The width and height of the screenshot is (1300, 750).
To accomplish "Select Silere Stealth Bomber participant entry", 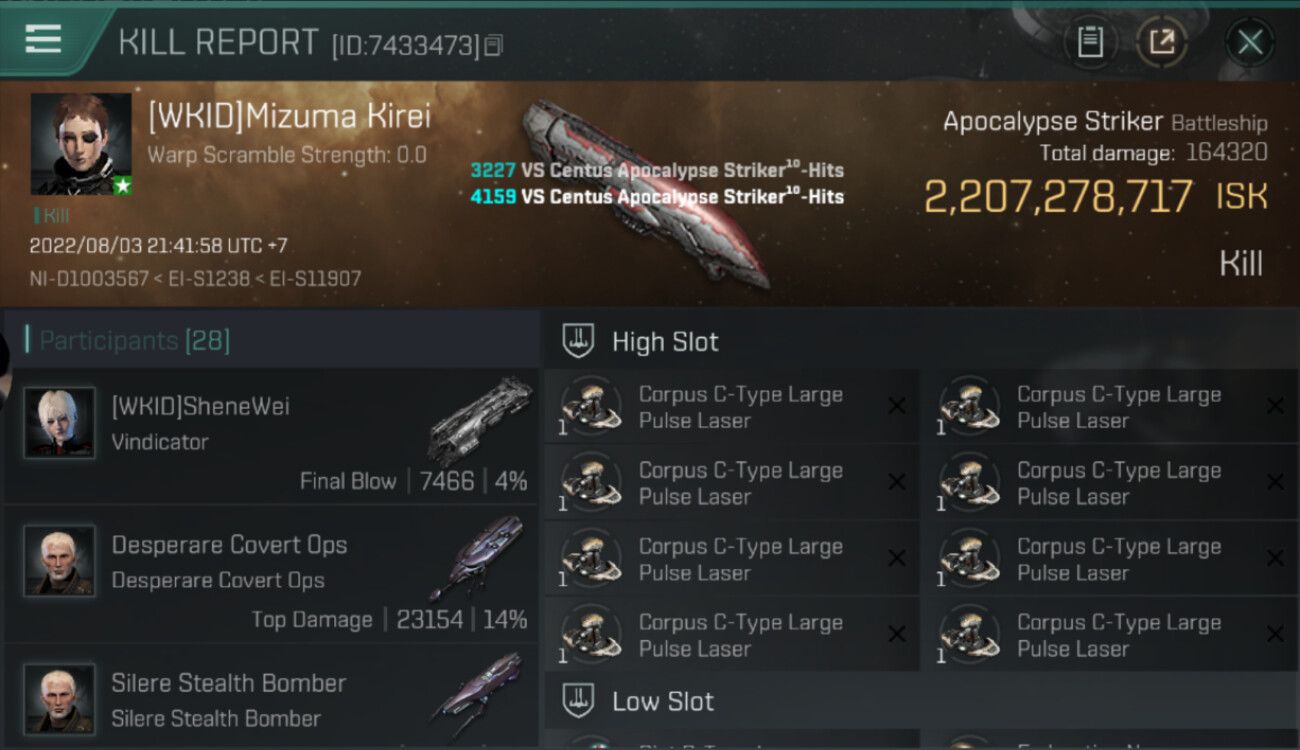I will 272,697.
